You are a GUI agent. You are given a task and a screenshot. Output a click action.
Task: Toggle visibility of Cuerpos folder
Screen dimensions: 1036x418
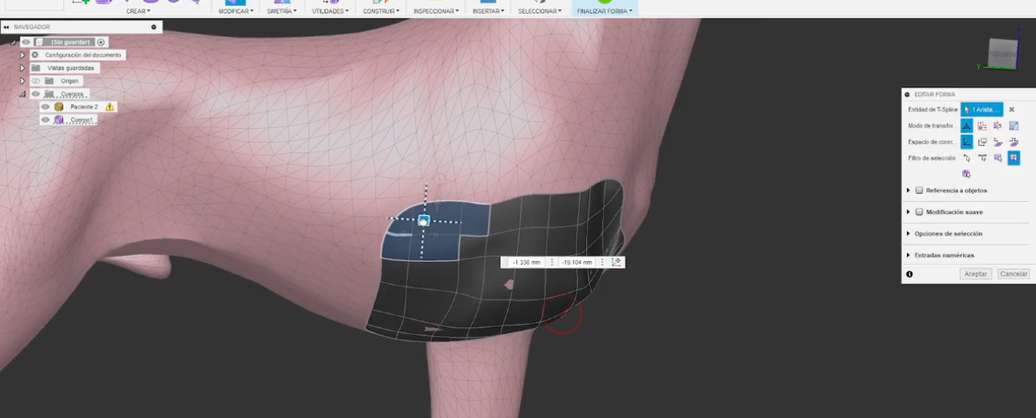36,94
